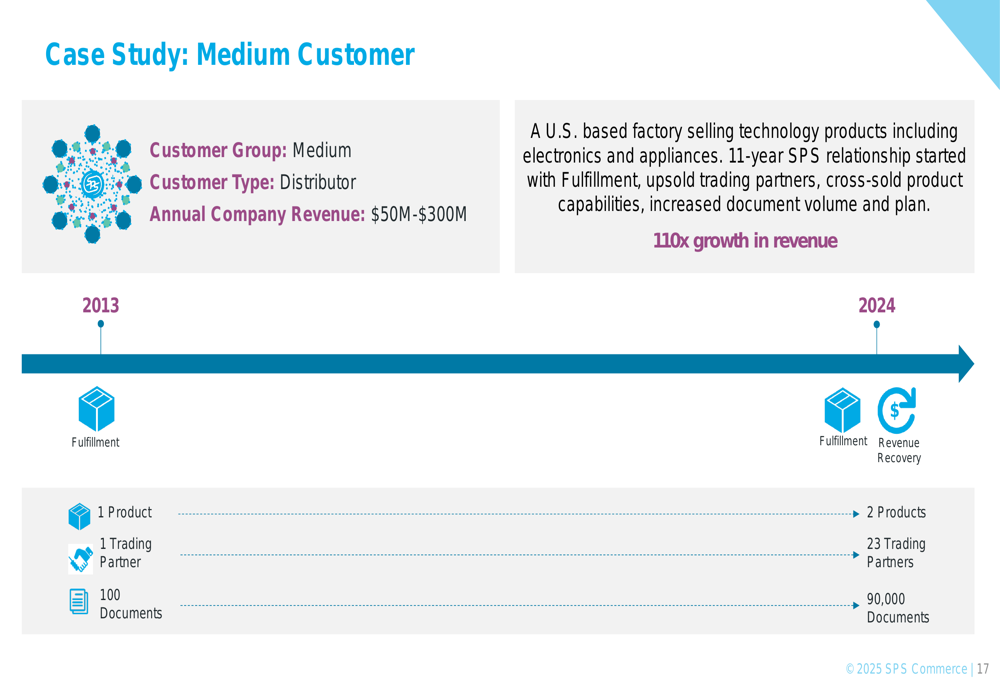Click the documents page icon
Image resolution: width=1000 pixels, height=685 pixels.
click(79, 601)
